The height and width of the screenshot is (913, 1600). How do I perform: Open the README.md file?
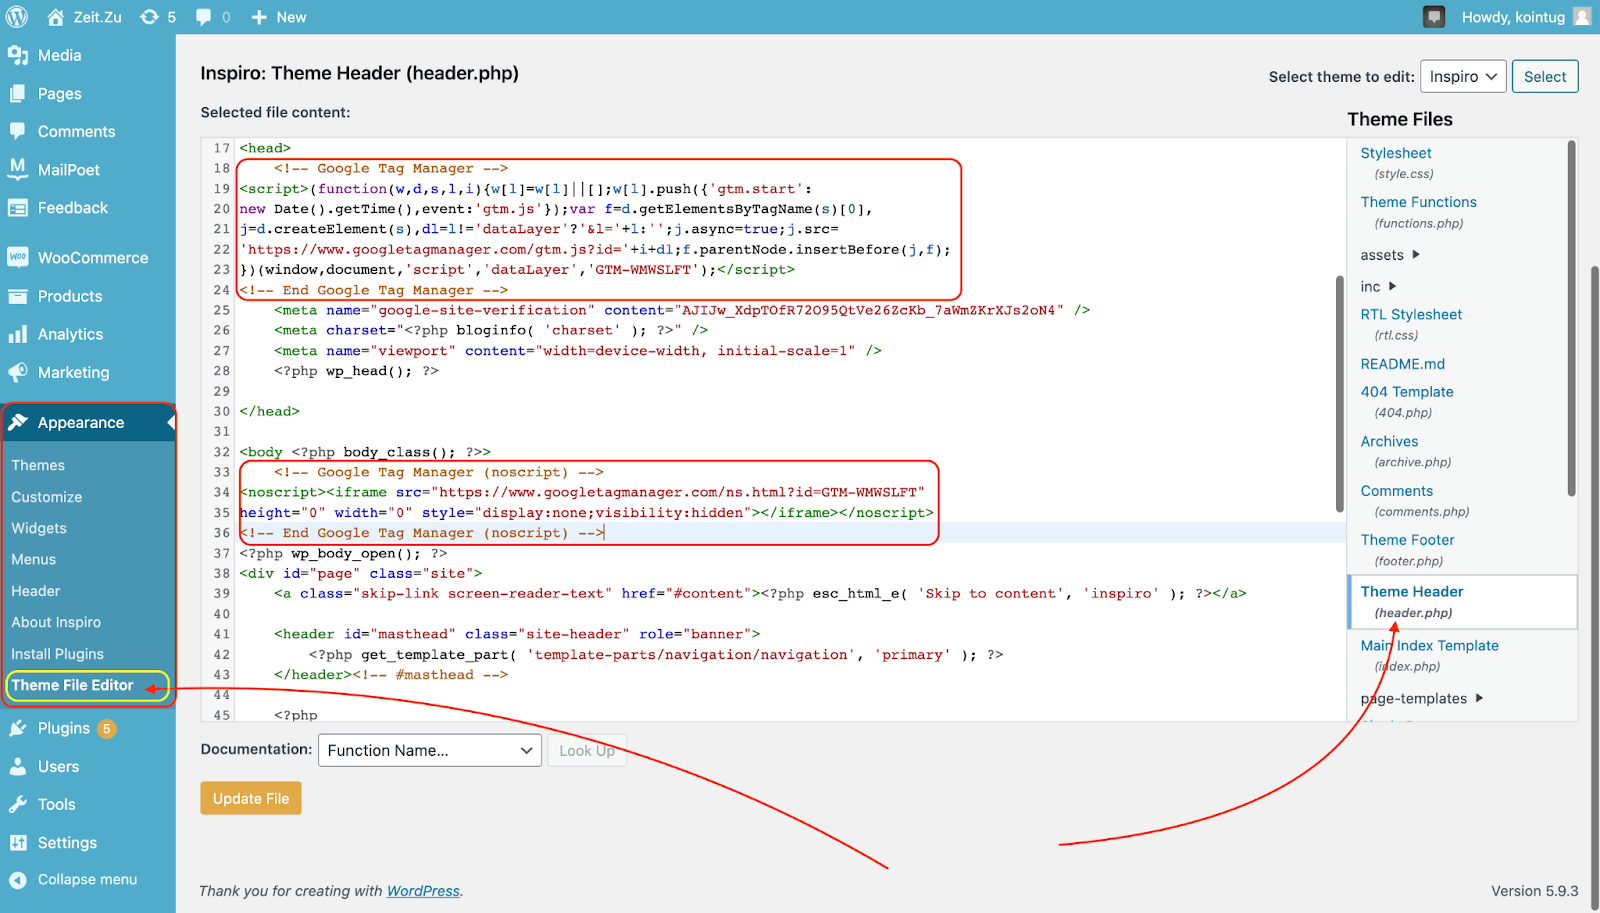(x=1403, y=364)
